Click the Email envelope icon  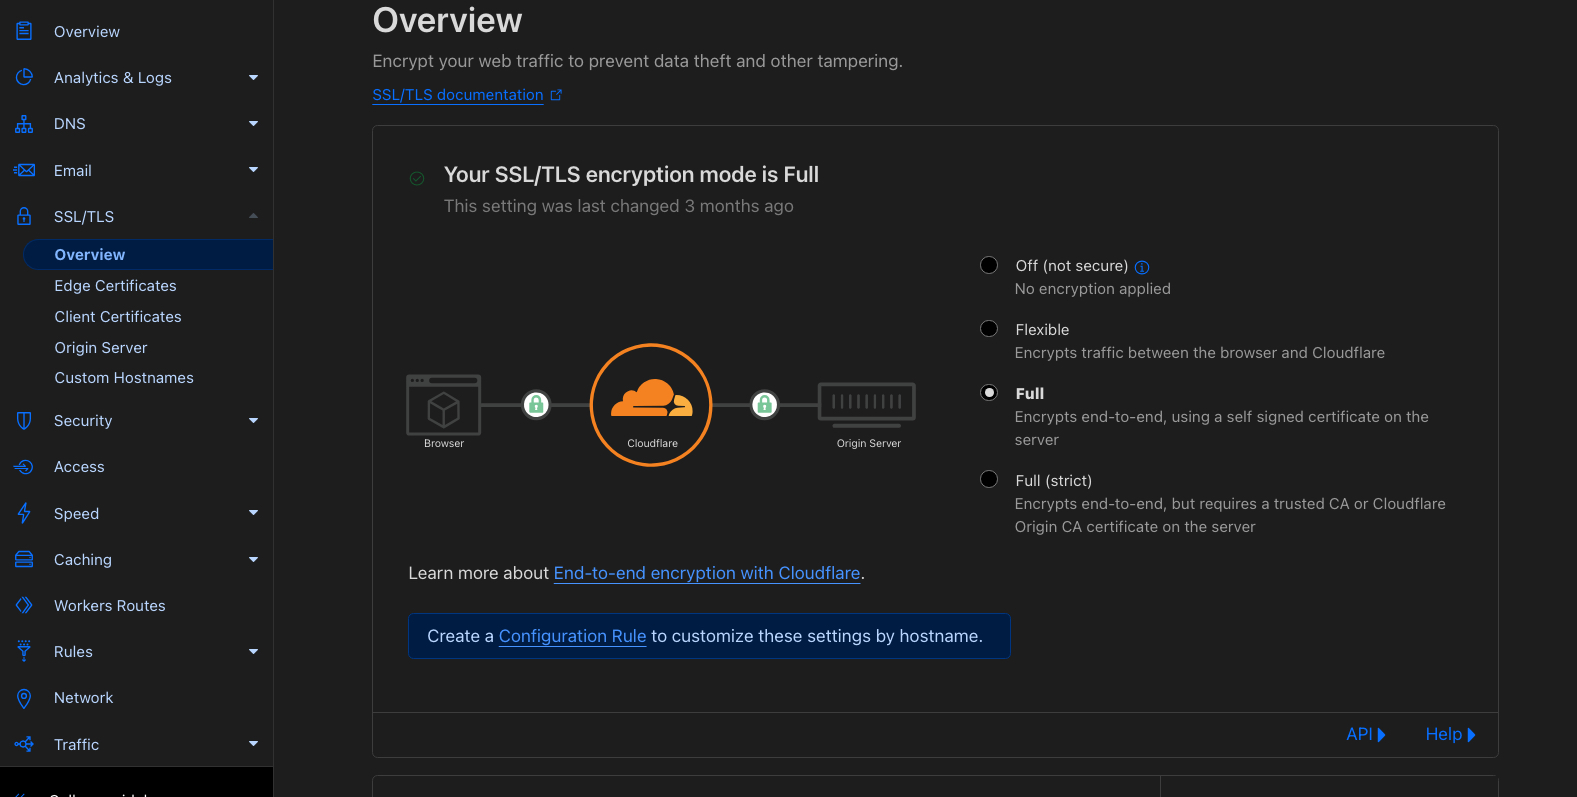[24, 170]
